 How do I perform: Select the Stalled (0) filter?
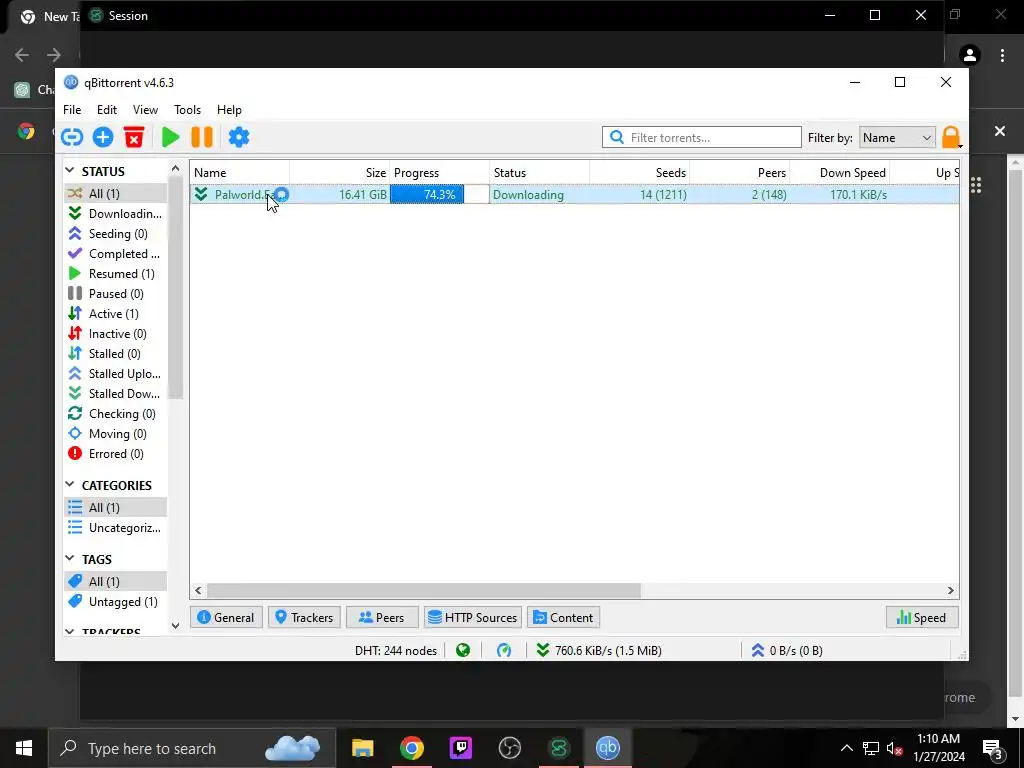[x=115, y=354]
